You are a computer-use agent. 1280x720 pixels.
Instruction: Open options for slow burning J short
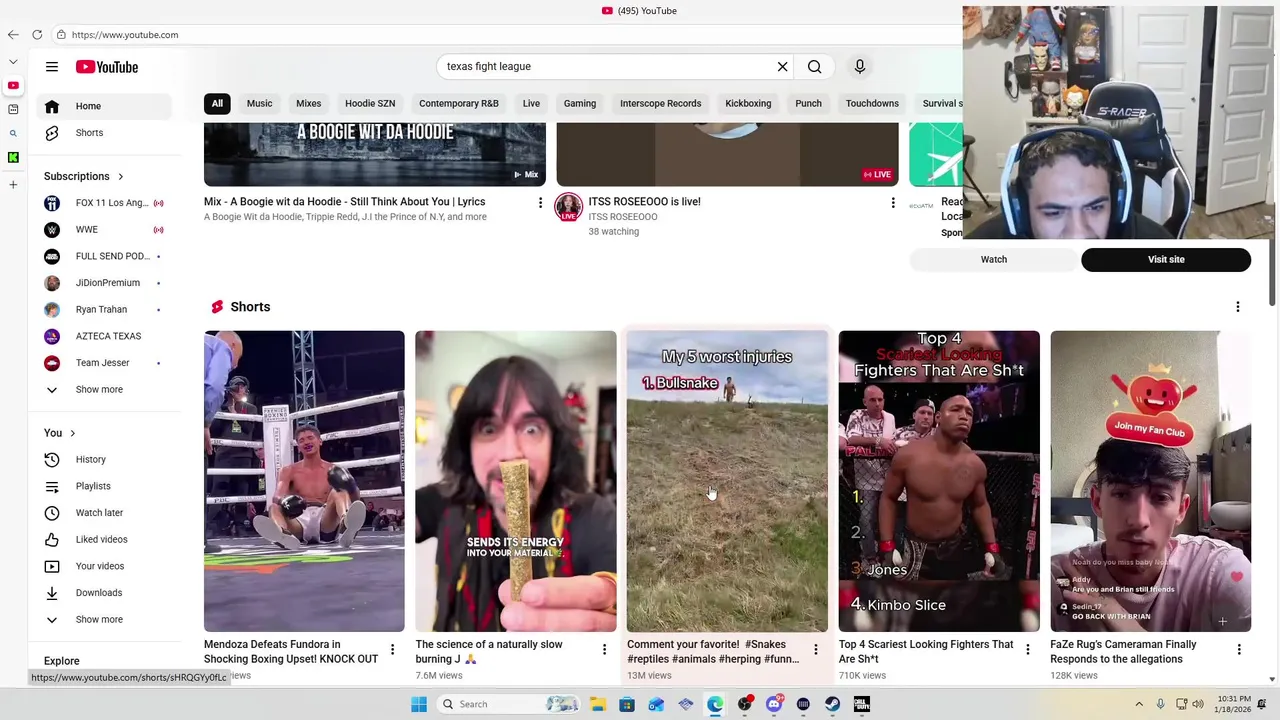[604, 650]
